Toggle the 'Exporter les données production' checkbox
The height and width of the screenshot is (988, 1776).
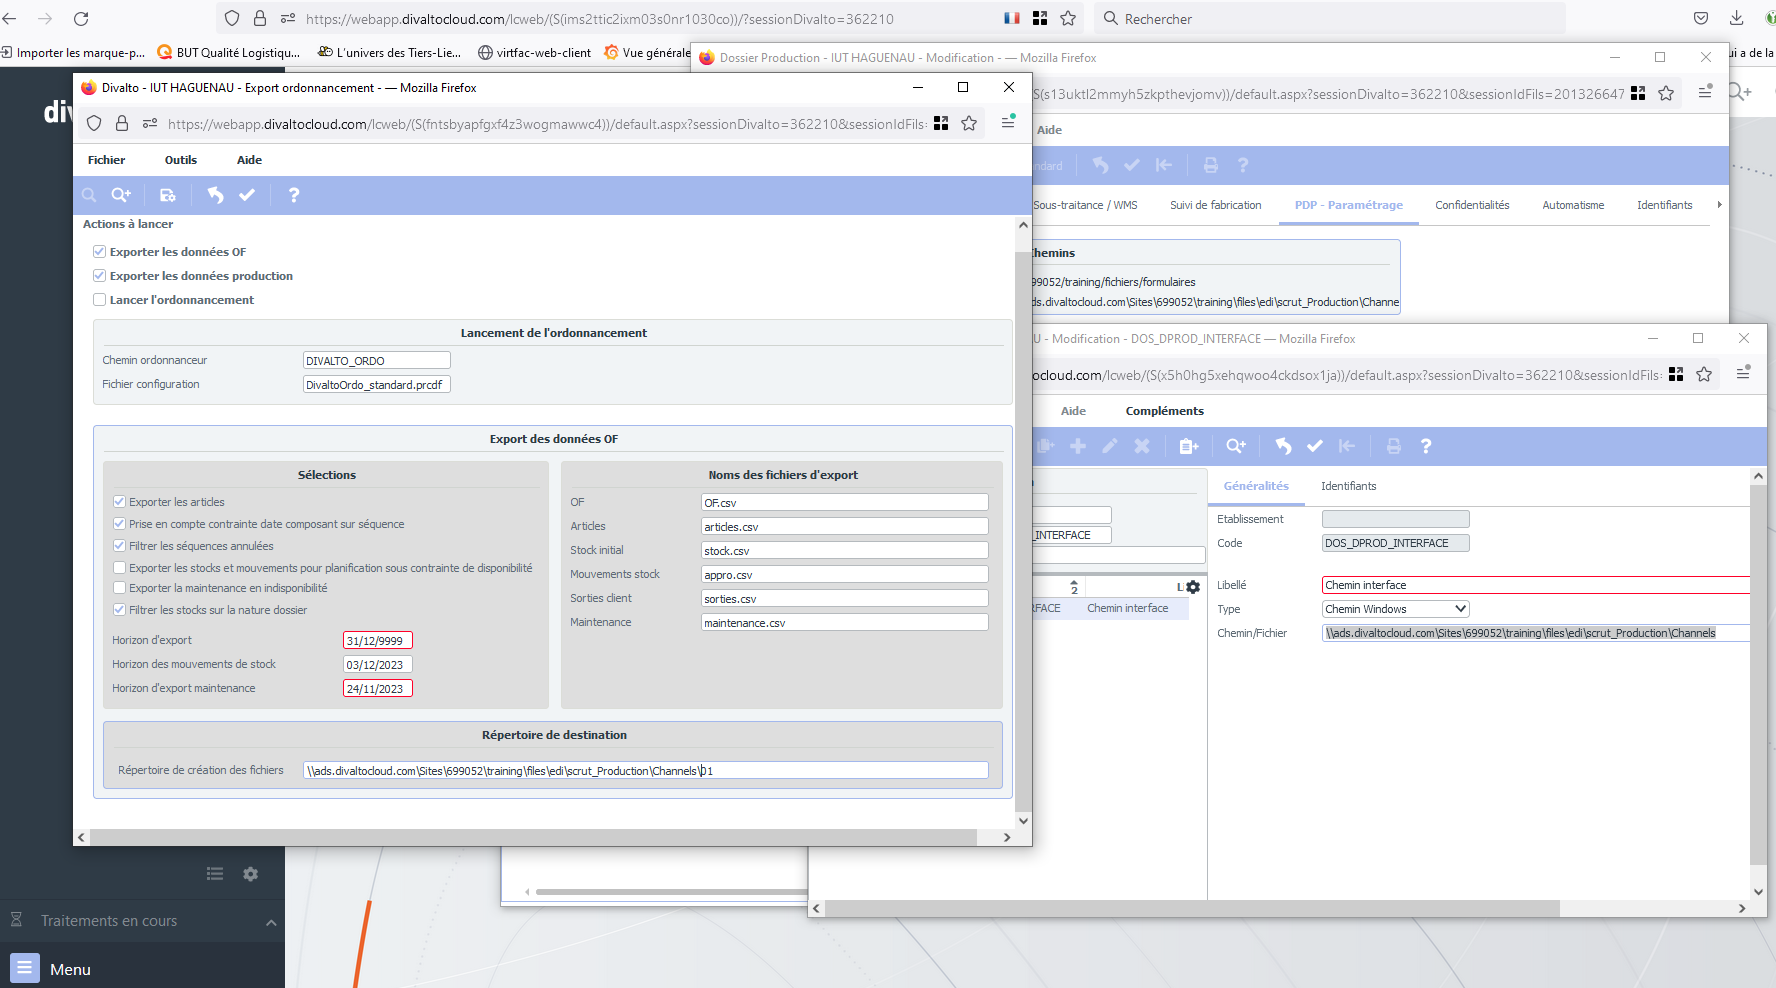point(99,276)
